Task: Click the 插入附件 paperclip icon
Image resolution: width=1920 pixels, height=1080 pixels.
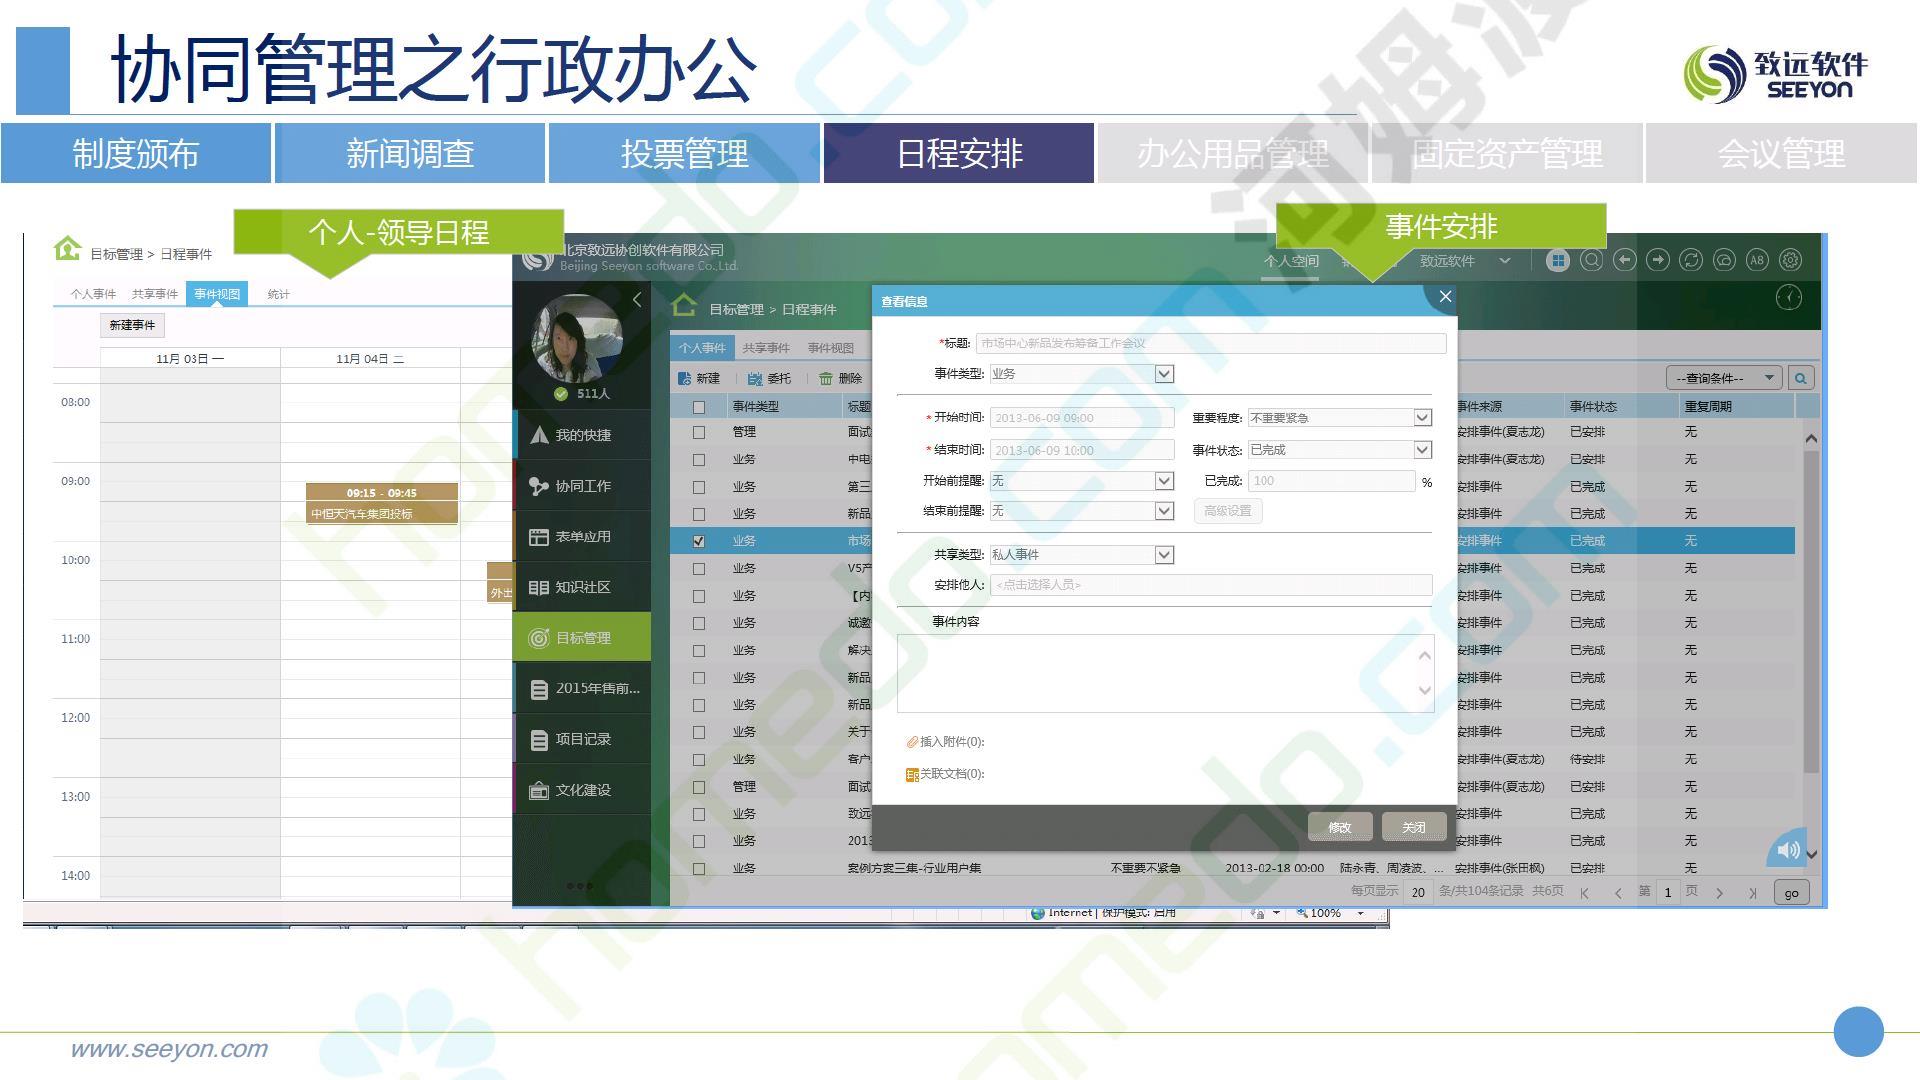Action: 911,742
